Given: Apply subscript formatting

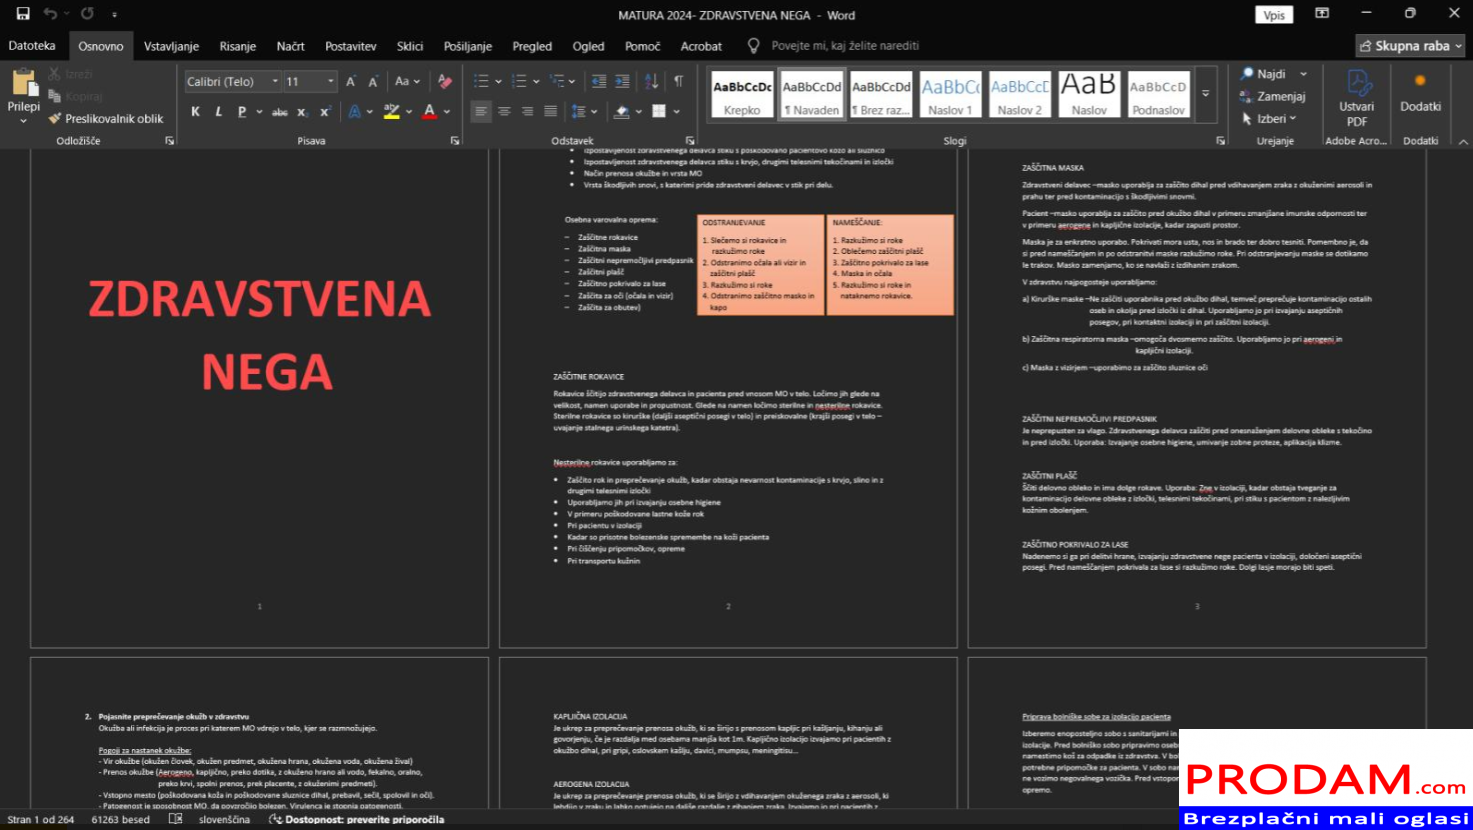Looking at the screenshot, I should (x=302, y=112).
